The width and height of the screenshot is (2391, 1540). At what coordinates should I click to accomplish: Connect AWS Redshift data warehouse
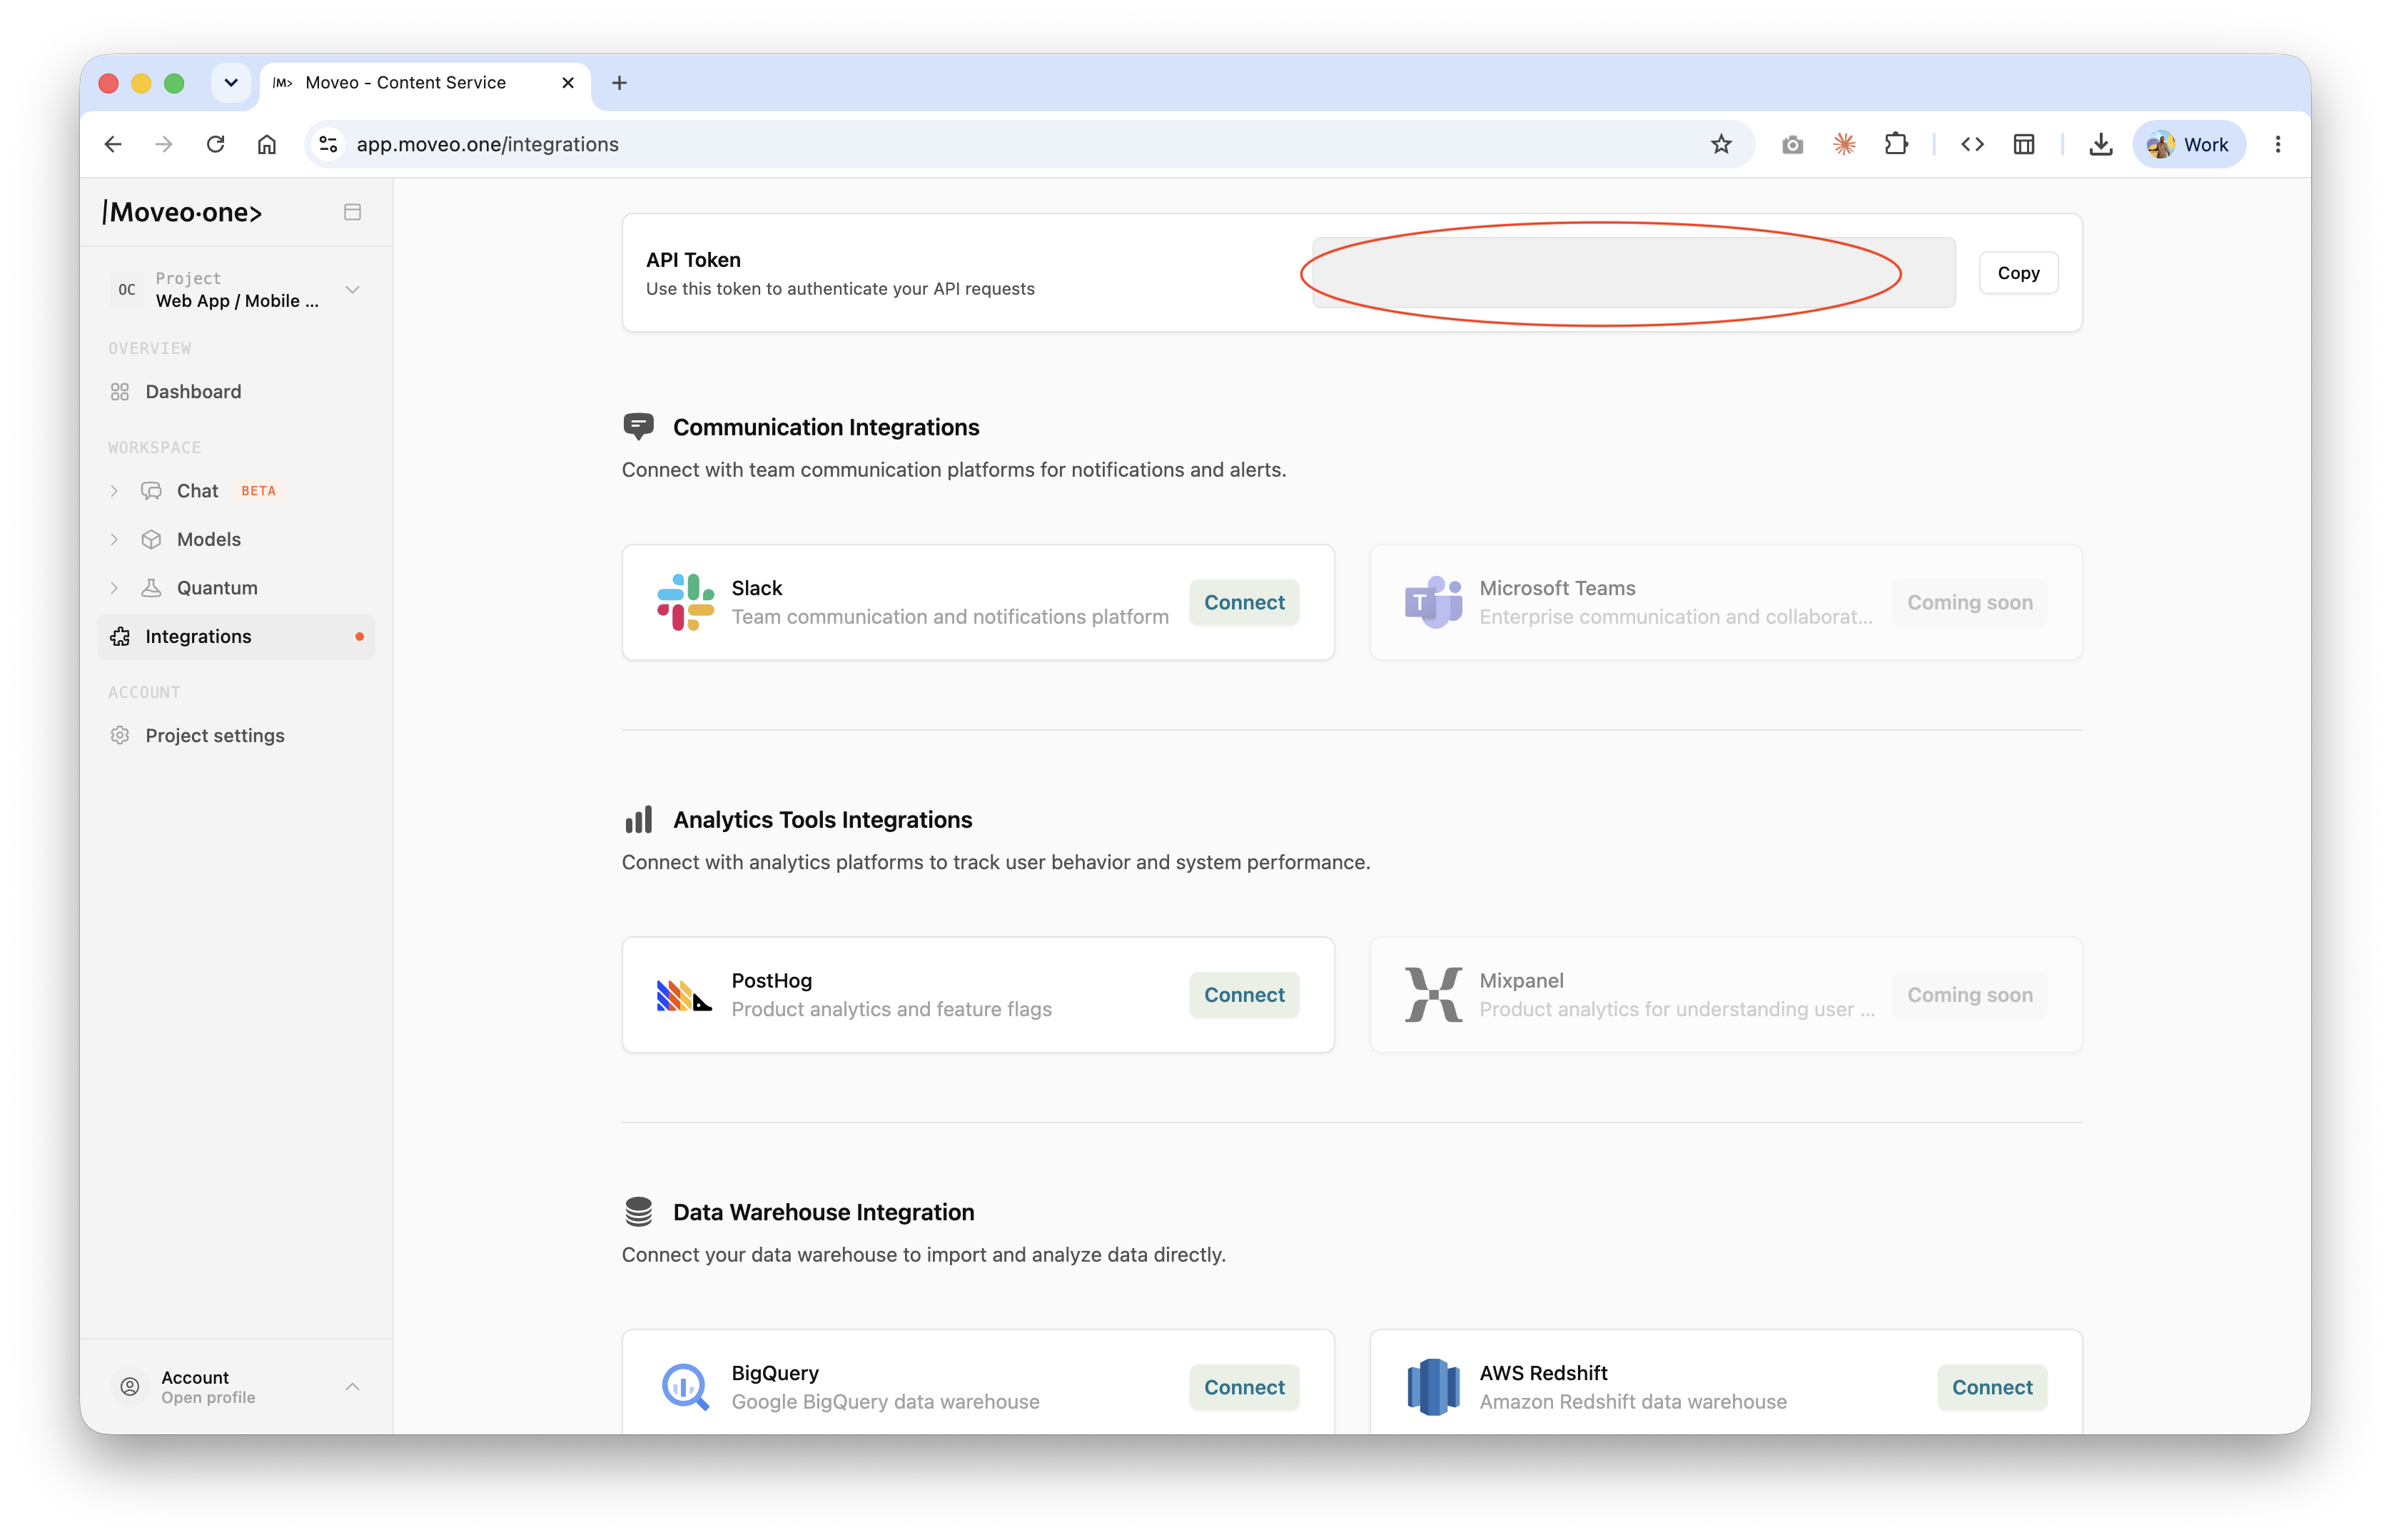(1991, 1387)
